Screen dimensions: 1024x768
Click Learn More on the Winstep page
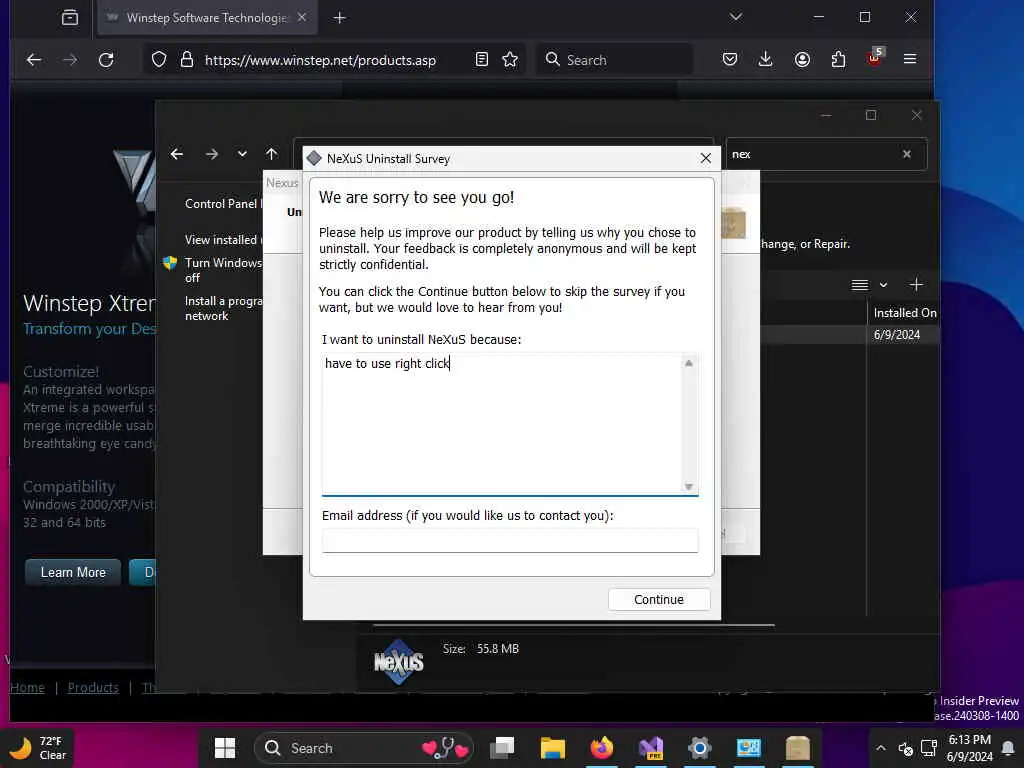click(x=73, y=572)
